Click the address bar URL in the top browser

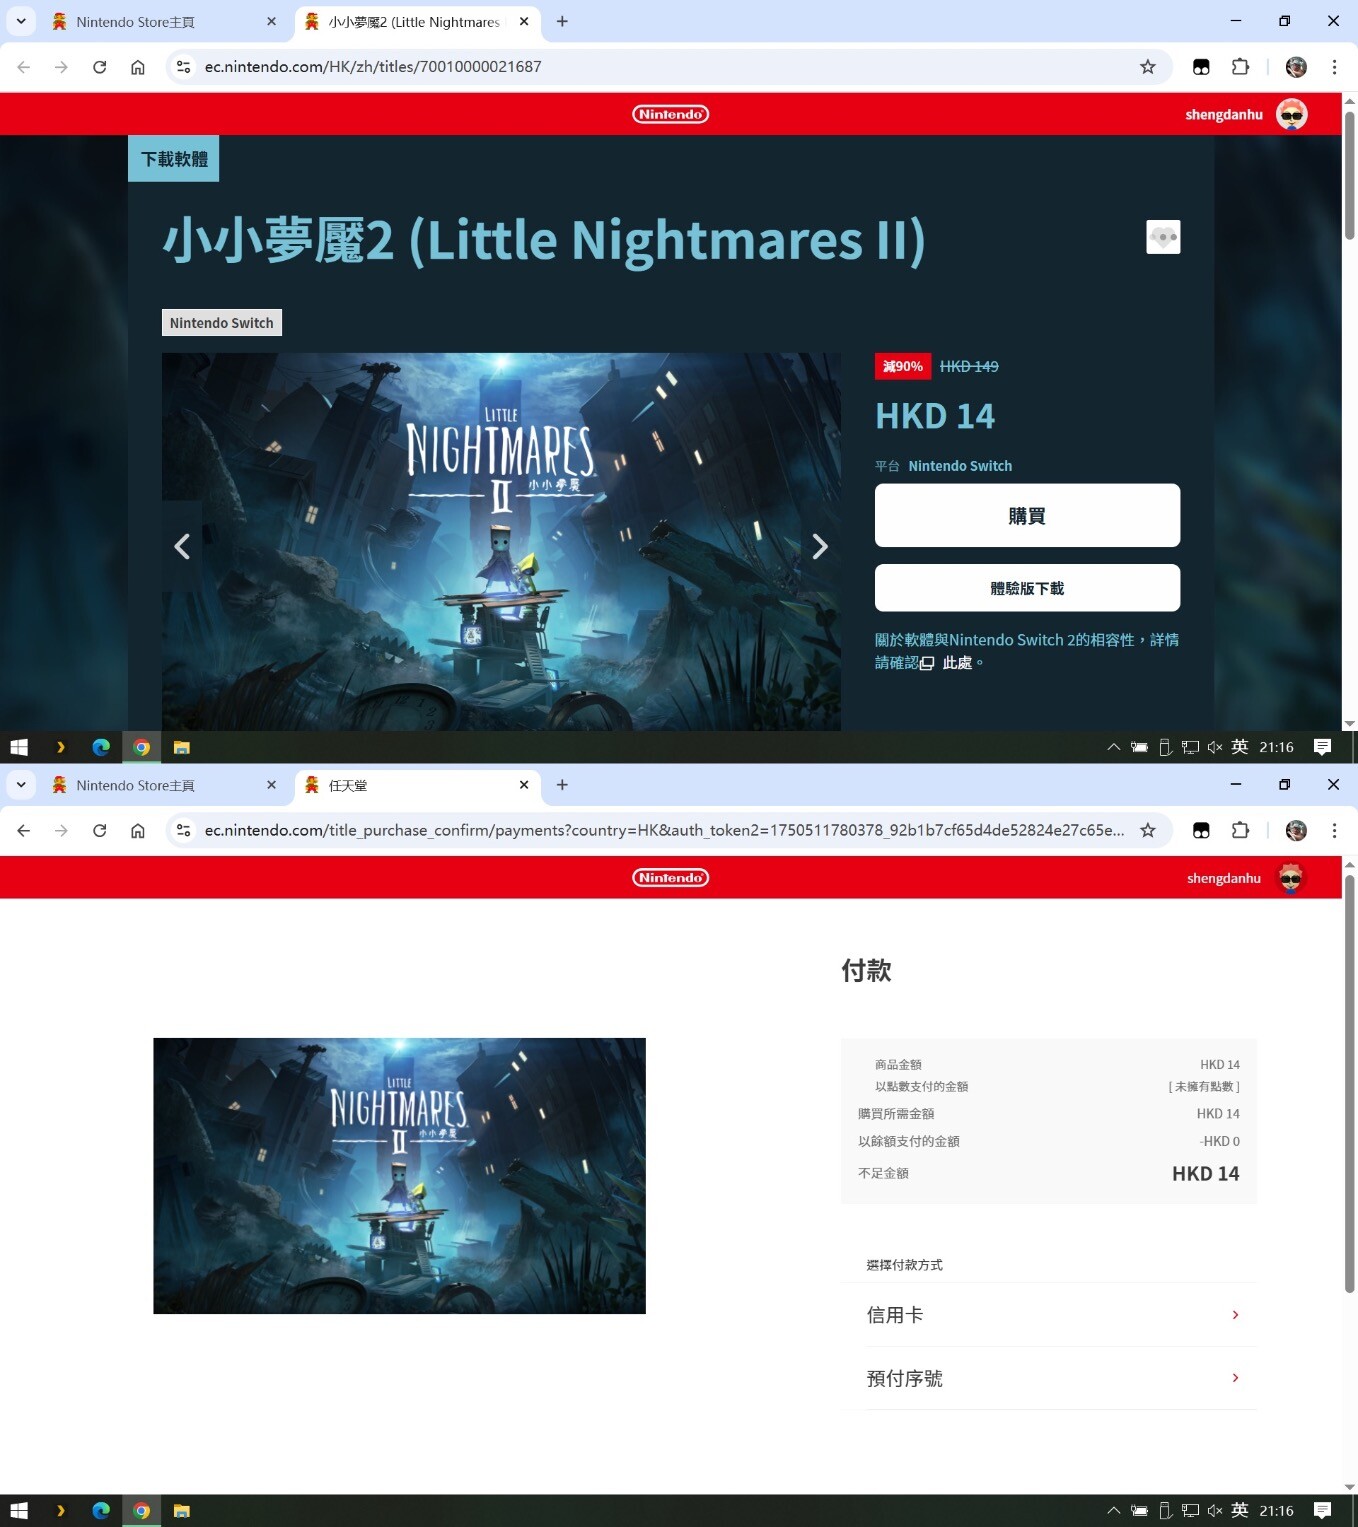tap(373, 67)
